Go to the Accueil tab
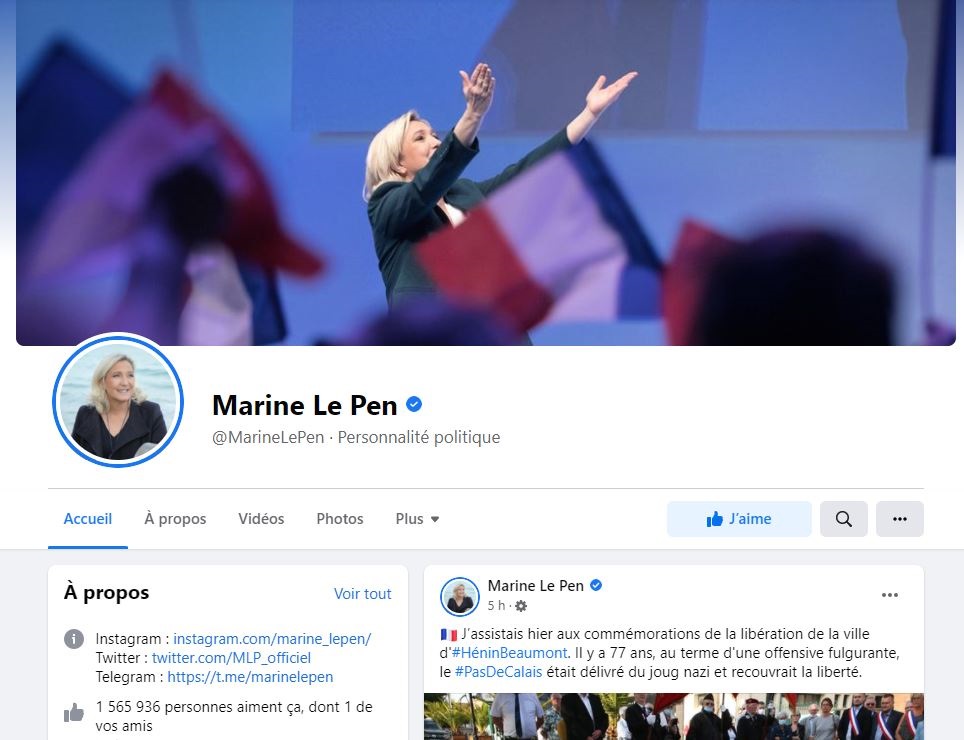 [x=88, y=519]
